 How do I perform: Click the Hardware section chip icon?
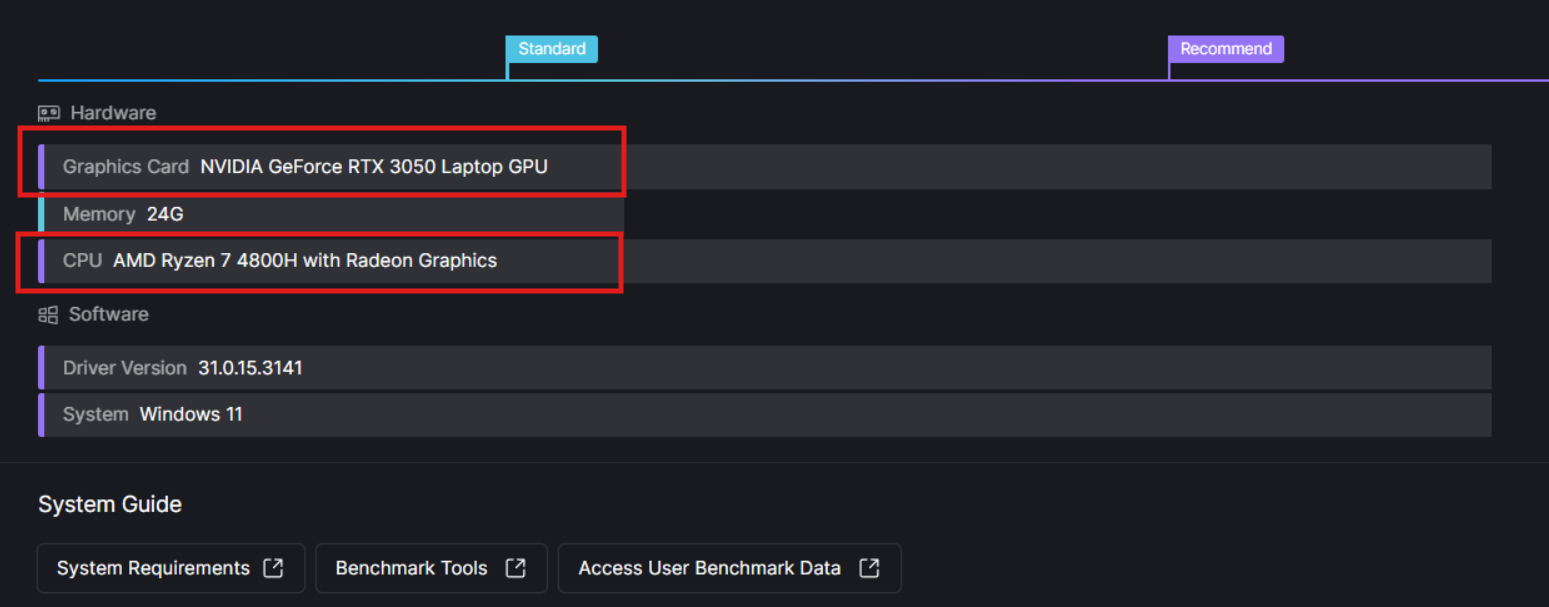coord(49,113)
